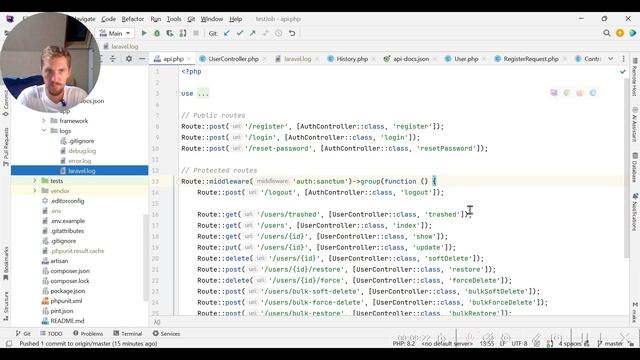Open the Structure side panel
The width and height of the screenshot is (640, 360).
(x=6, y=306)
